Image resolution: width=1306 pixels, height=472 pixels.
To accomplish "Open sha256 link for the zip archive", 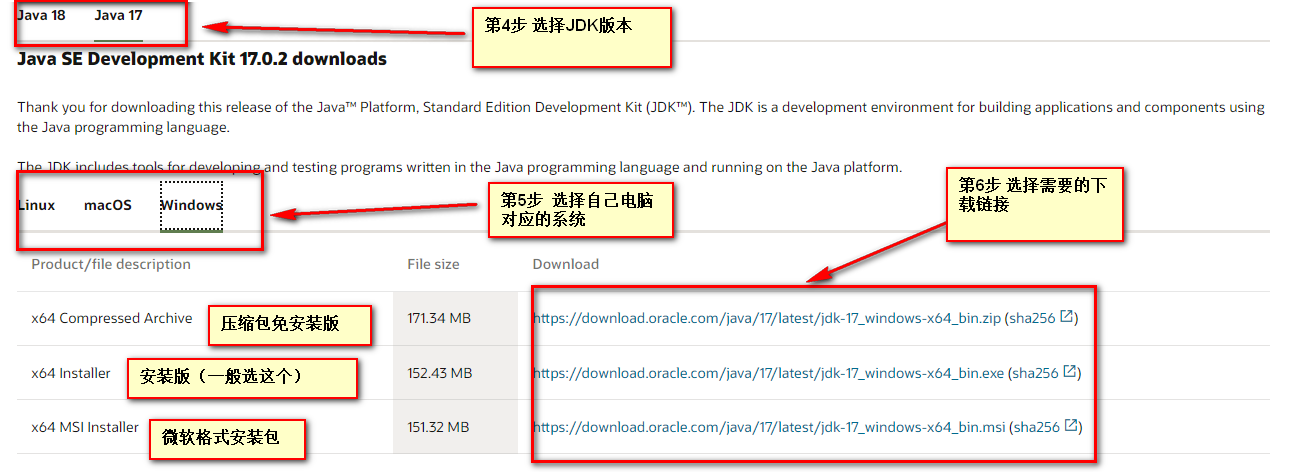I will 1033,318.
